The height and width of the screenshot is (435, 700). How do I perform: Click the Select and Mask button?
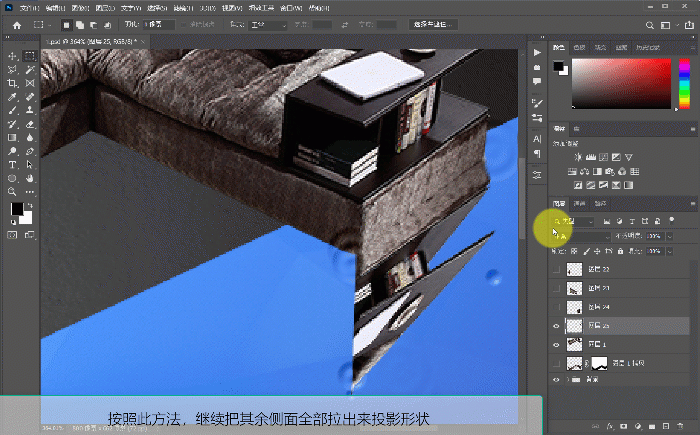[x=433, y=25]
